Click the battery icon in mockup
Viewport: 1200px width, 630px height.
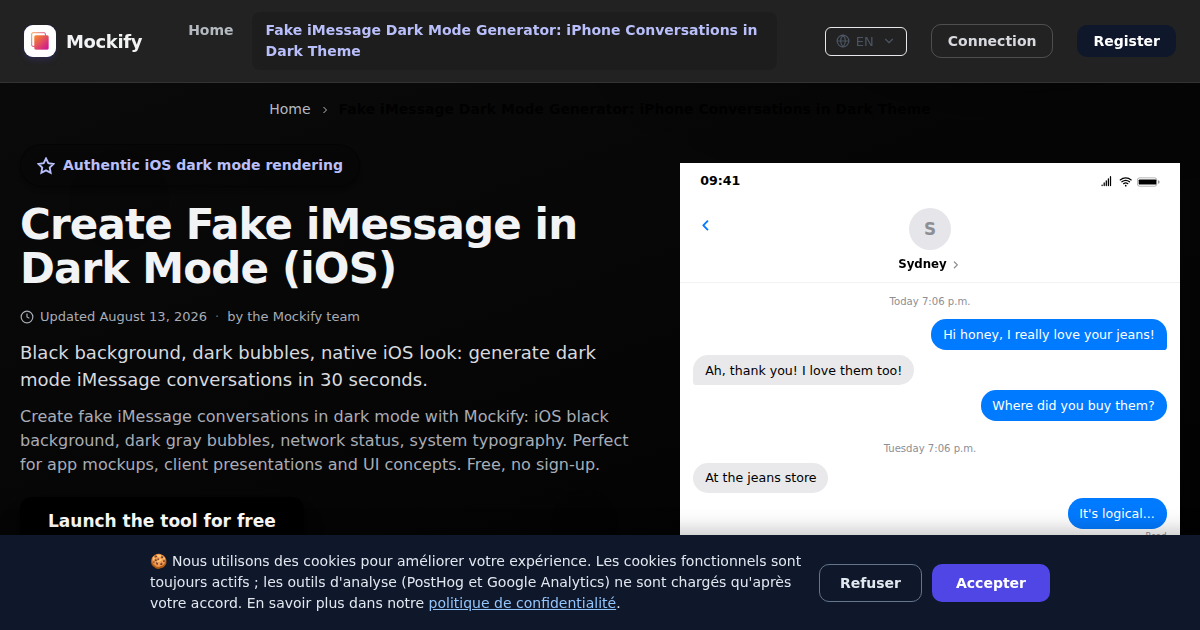coord(1148,182)
